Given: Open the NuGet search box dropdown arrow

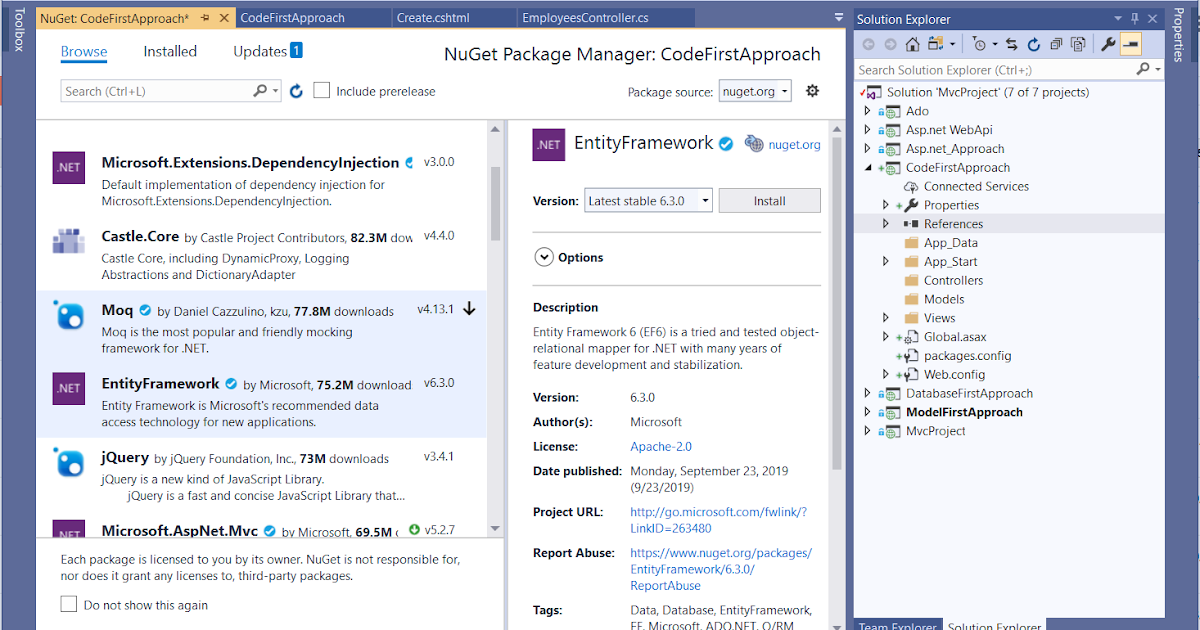Looking at the screenshot, I should point(276,91).
